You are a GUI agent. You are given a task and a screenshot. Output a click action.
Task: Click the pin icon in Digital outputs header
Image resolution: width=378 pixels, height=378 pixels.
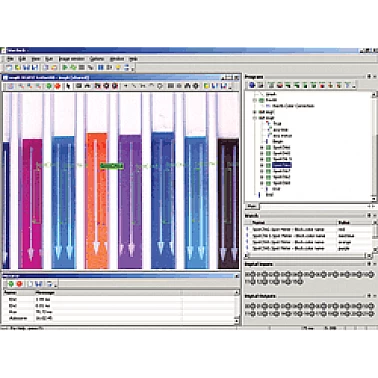pyautogui.click(x=369, y=296)
